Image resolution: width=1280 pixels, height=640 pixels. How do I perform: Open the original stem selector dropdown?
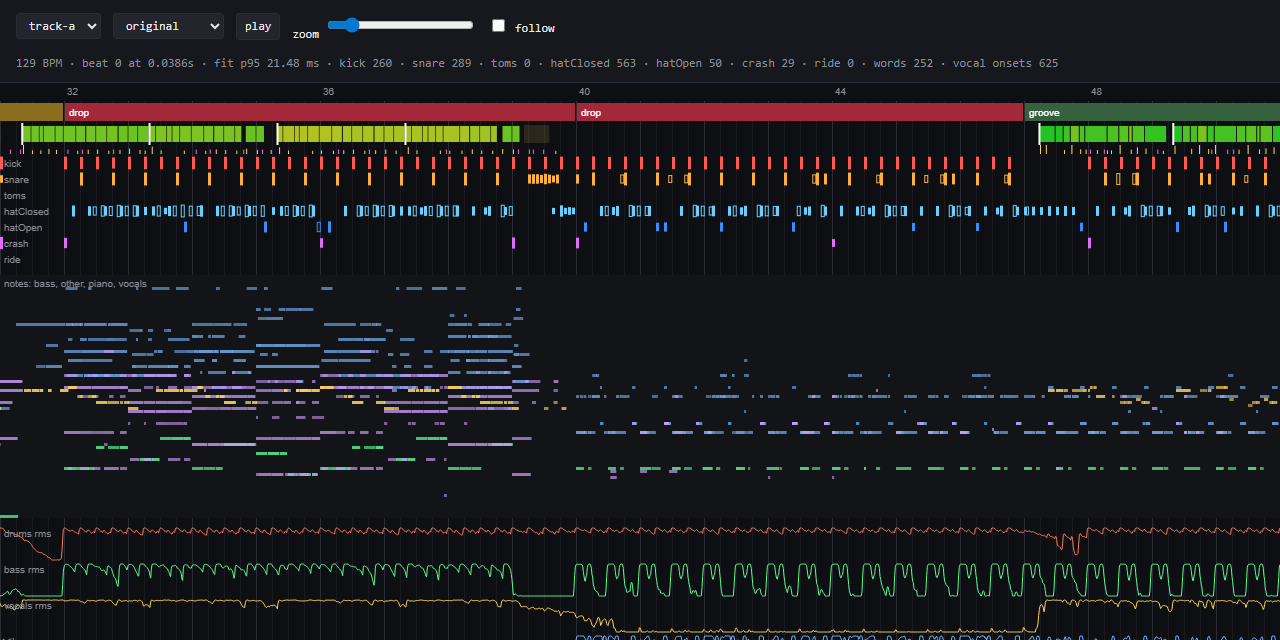168,26
